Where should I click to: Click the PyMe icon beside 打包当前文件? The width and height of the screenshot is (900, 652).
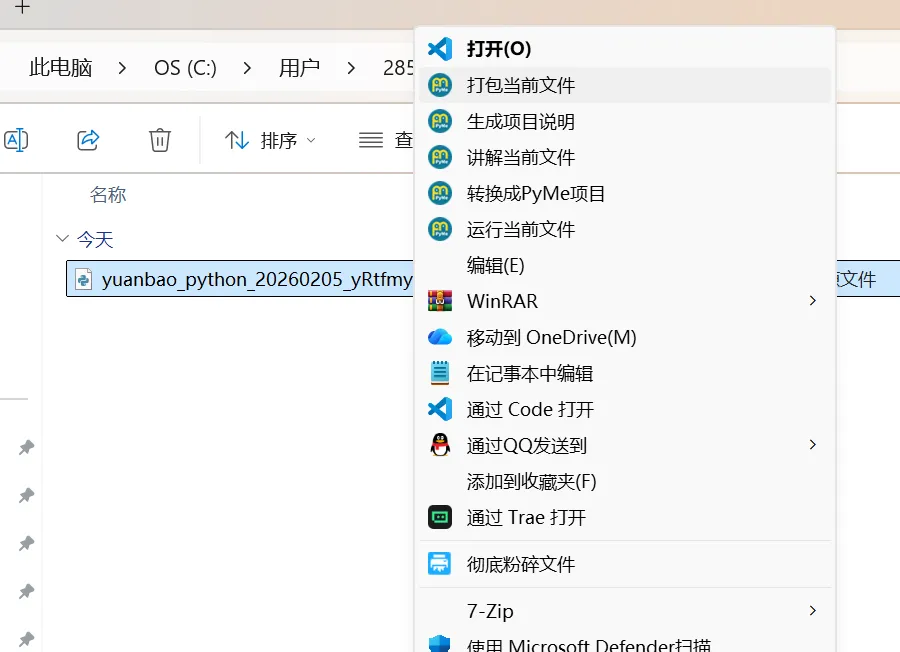(440, 85)
